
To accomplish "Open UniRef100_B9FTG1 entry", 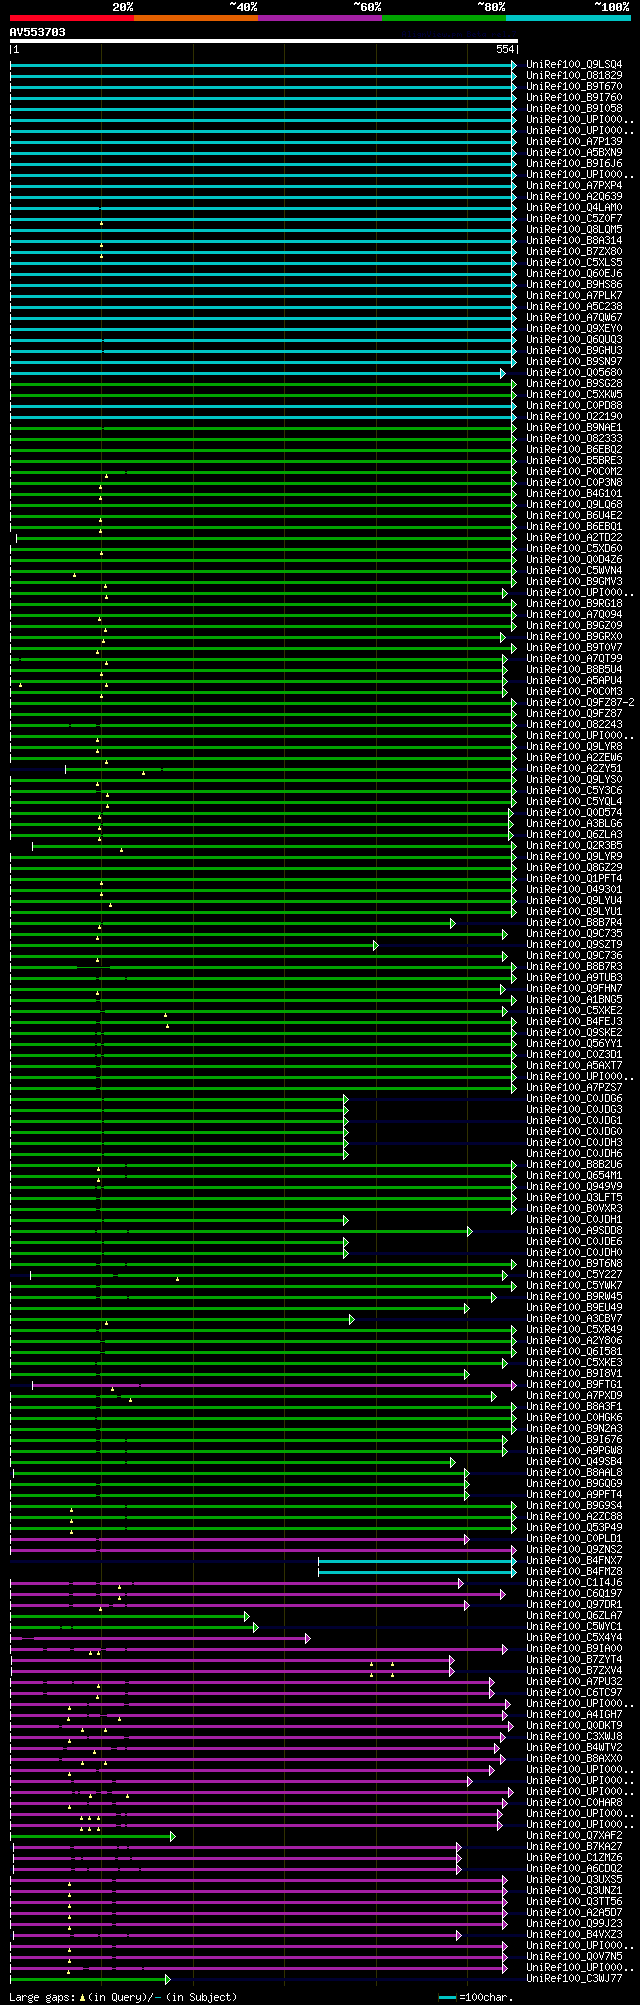I will (x=574, y=1384).
